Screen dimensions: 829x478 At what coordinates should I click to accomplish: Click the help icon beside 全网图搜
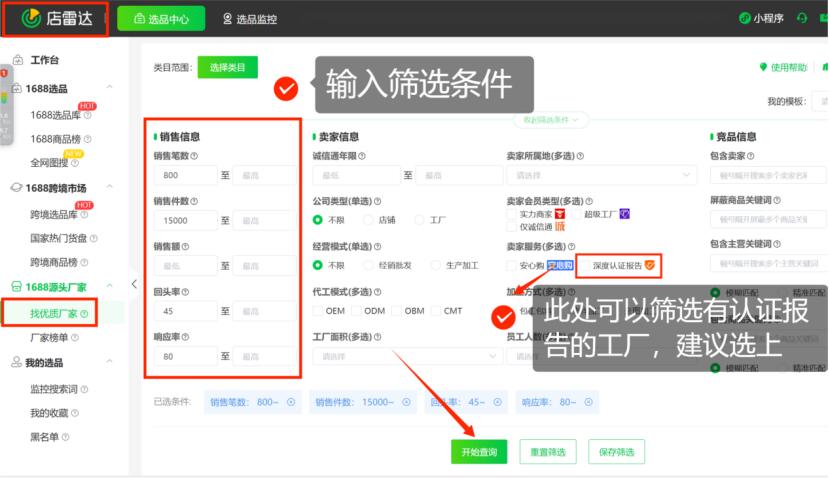75,163
